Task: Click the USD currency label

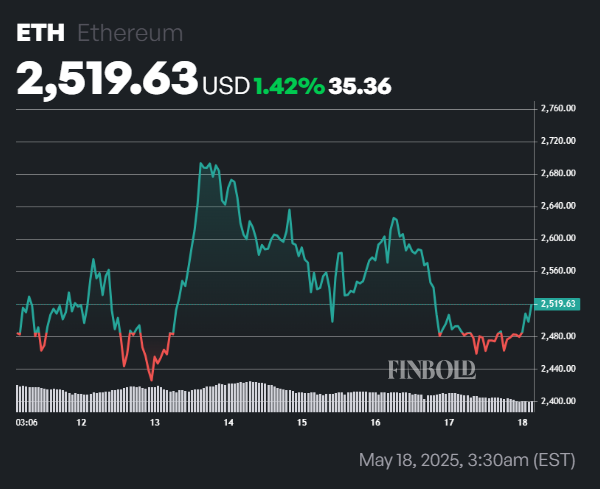Action: [x=226, y=85]
